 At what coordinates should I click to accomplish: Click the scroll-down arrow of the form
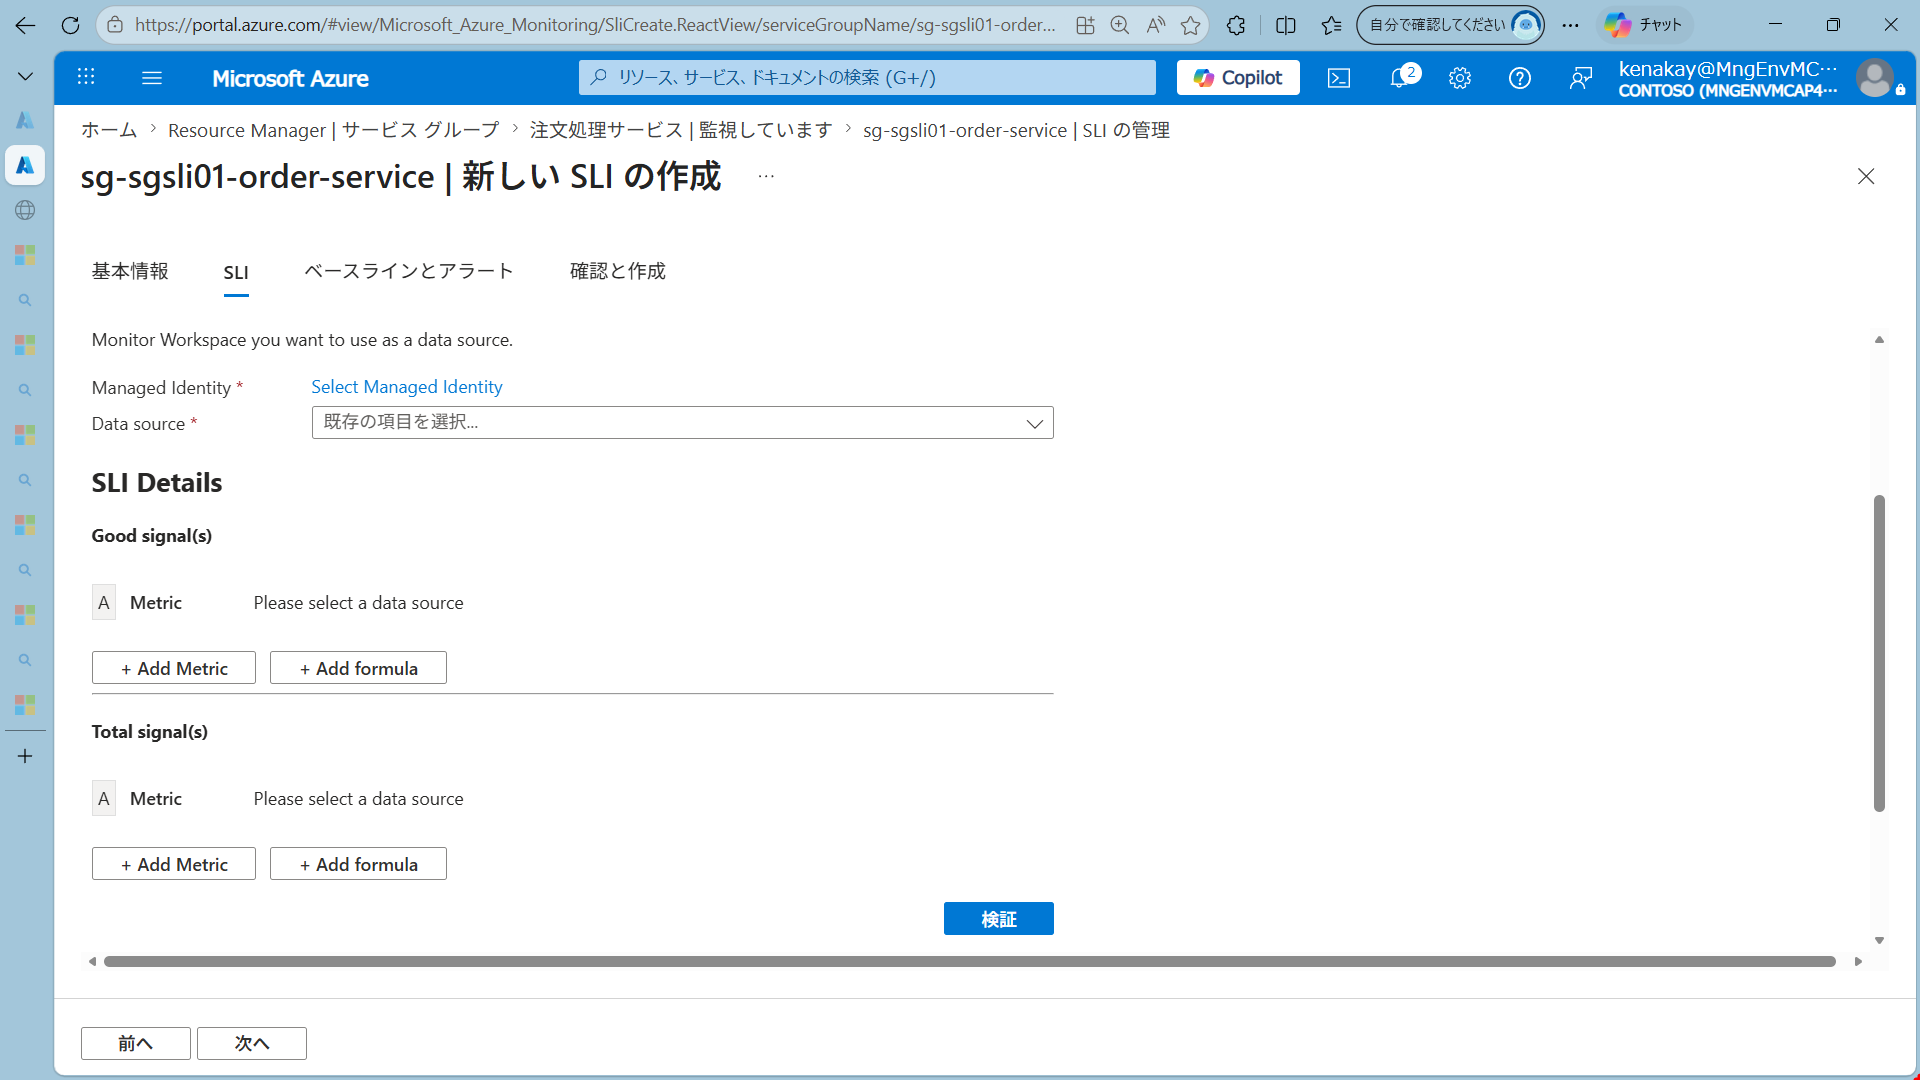(x=1879, y=940)
